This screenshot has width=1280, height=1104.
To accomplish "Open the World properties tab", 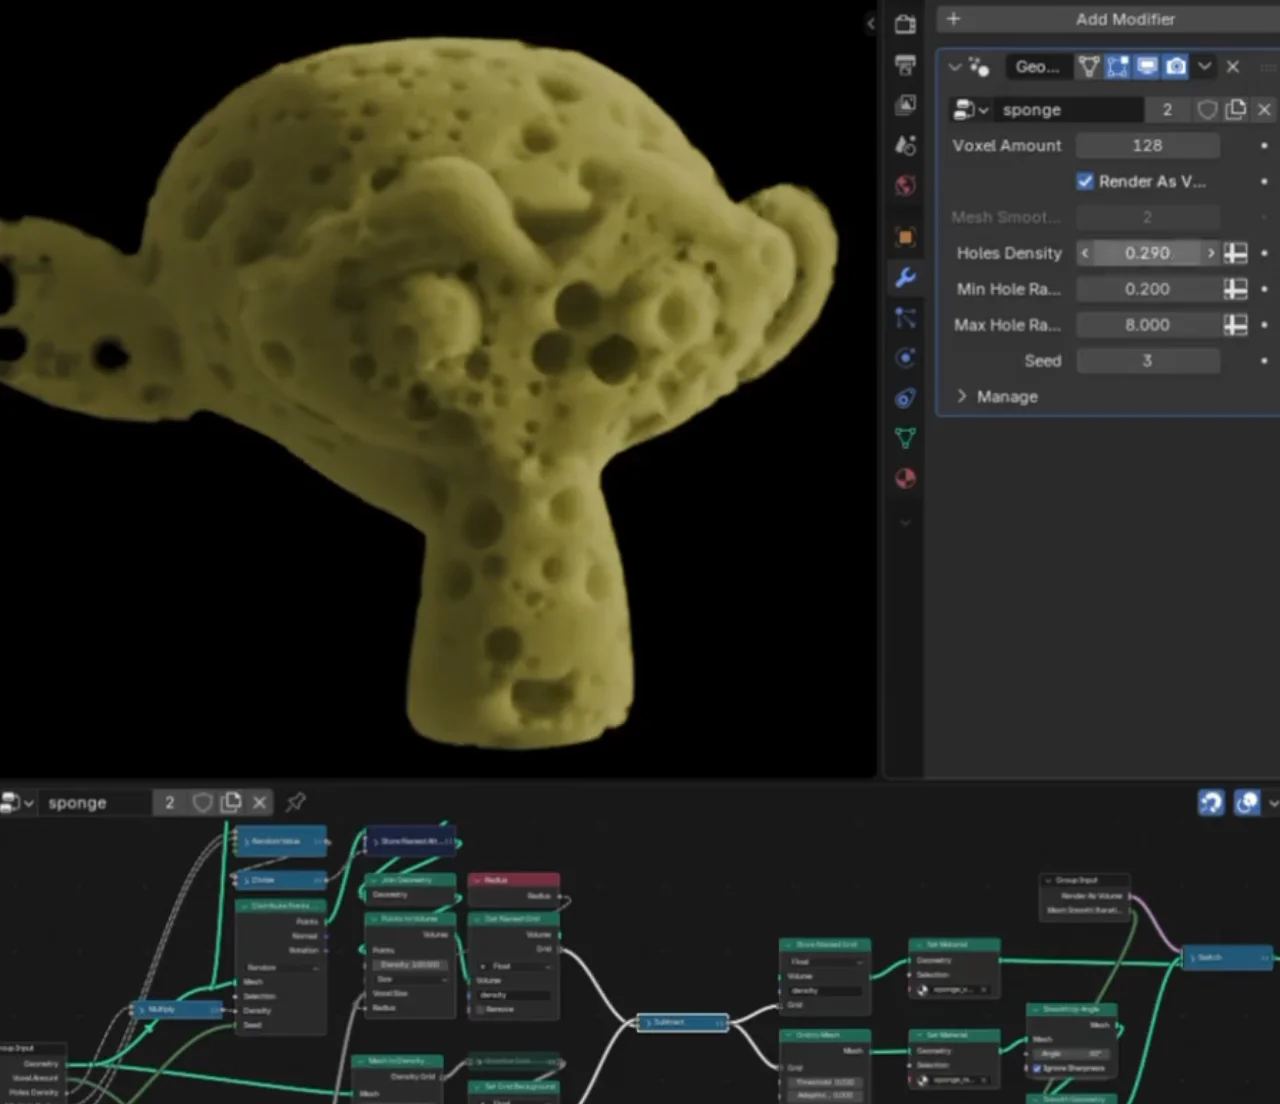I will [x=905, y=186].
